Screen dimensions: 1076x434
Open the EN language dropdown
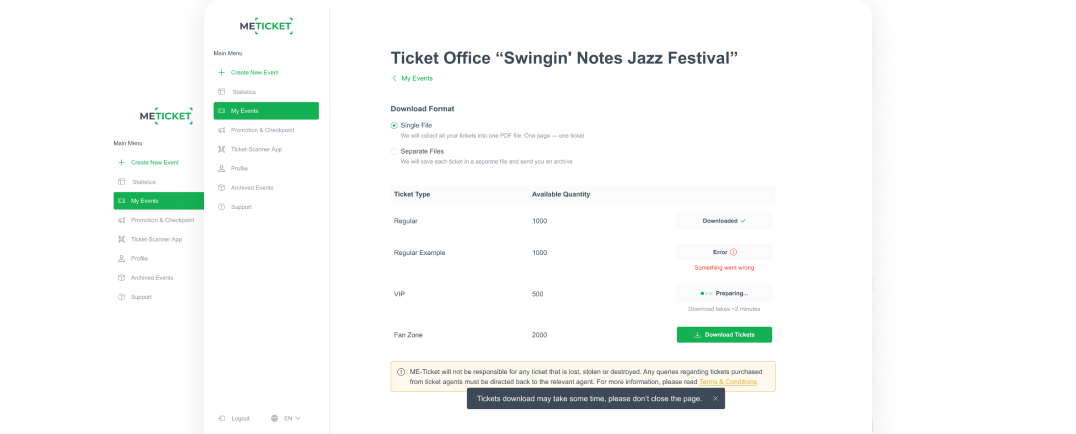(292, 418)
